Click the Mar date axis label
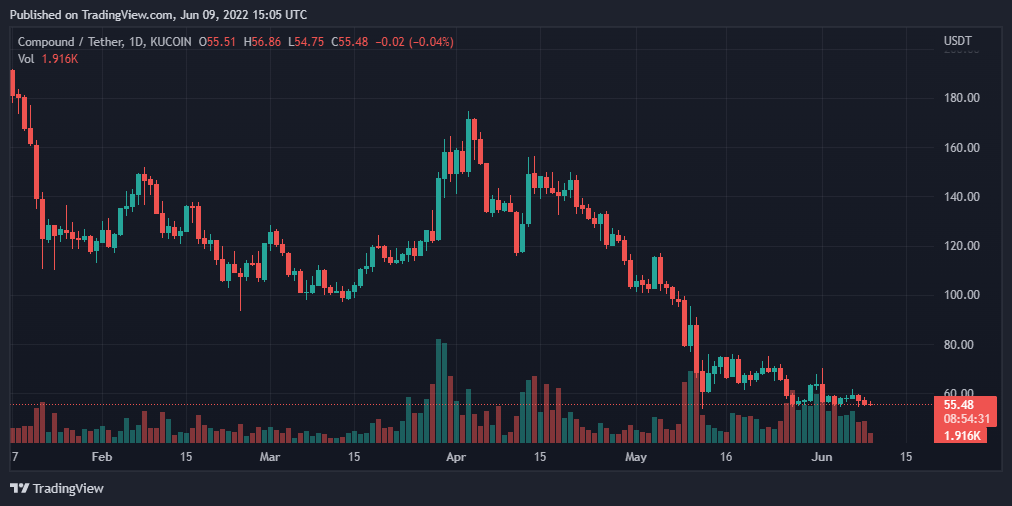The image size is (1012, 506). pos(269,457)
